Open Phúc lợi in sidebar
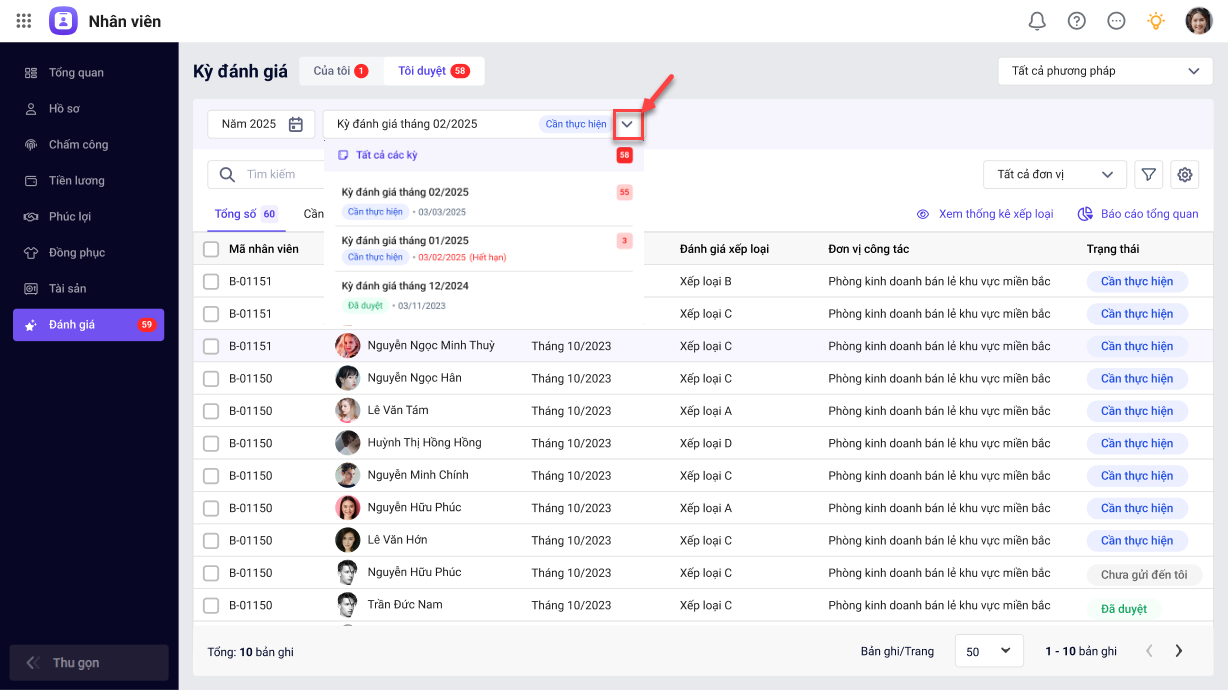 click(x=88, y=217)
